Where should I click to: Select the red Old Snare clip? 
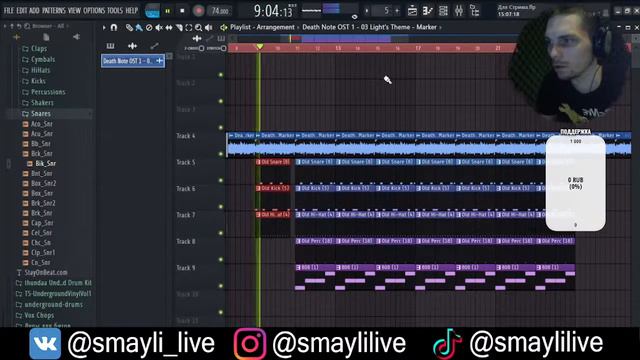(273, 162)
